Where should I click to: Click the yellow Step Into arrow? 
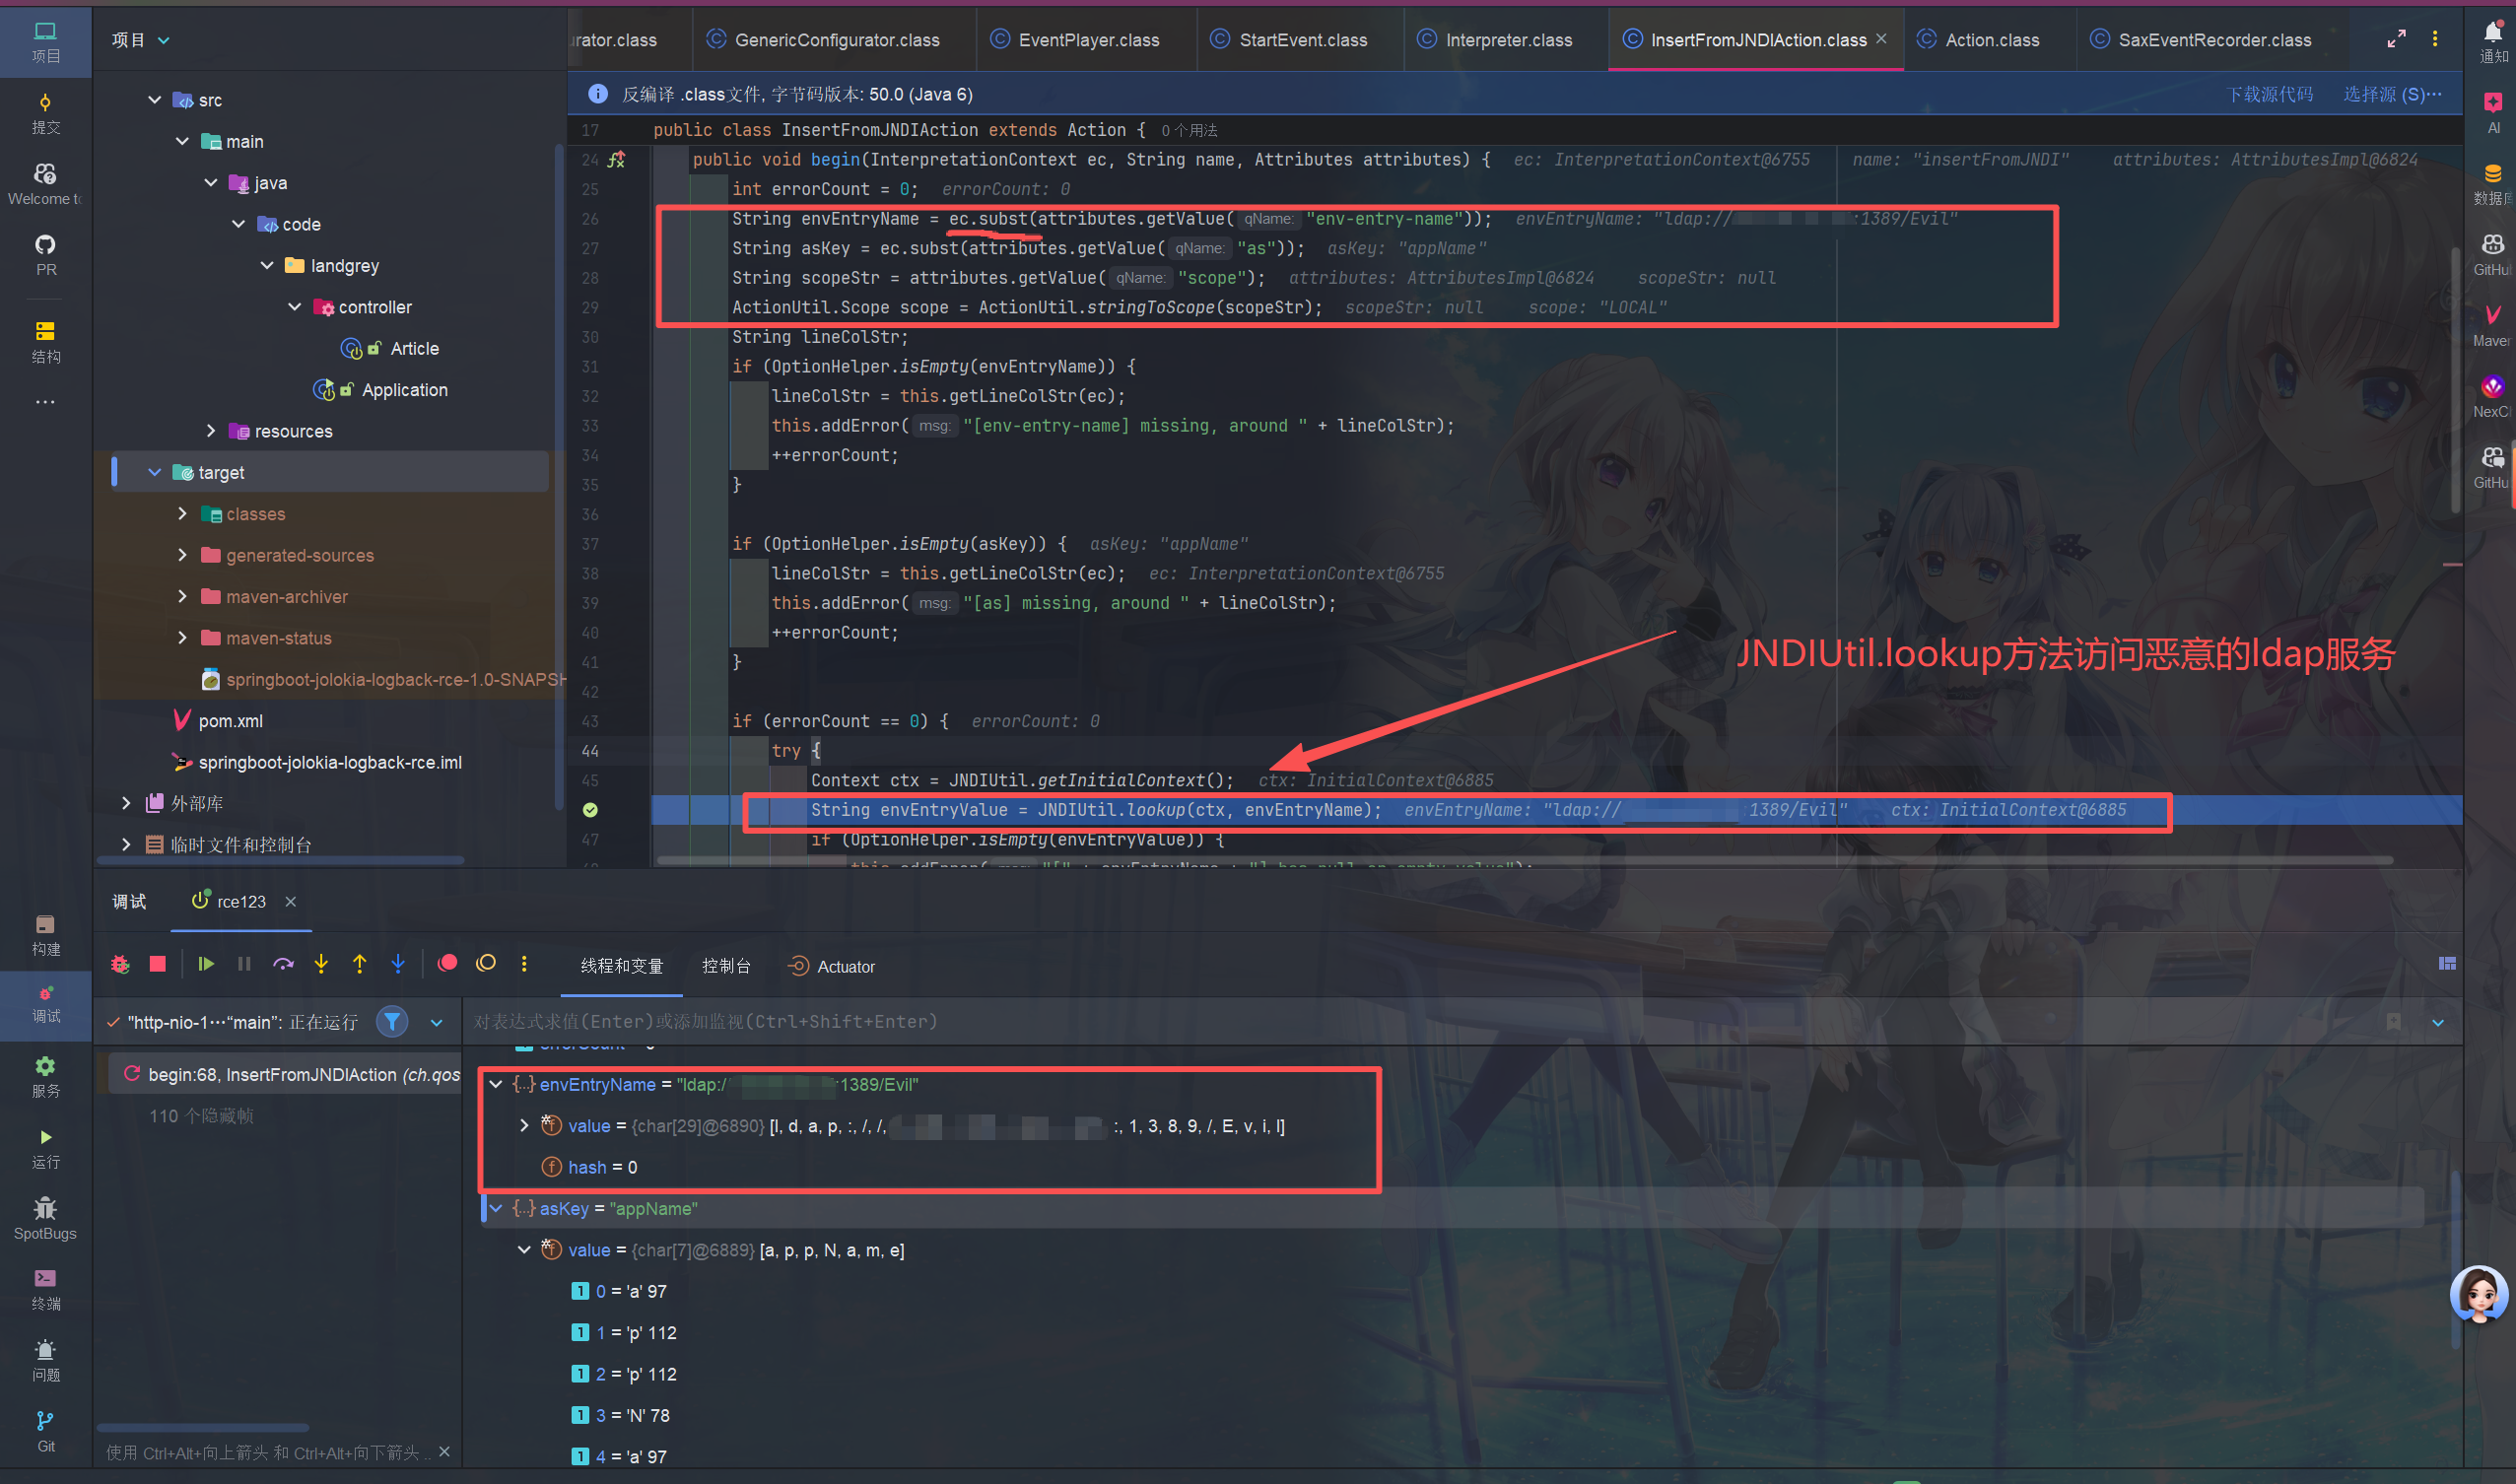coord(321,964)
